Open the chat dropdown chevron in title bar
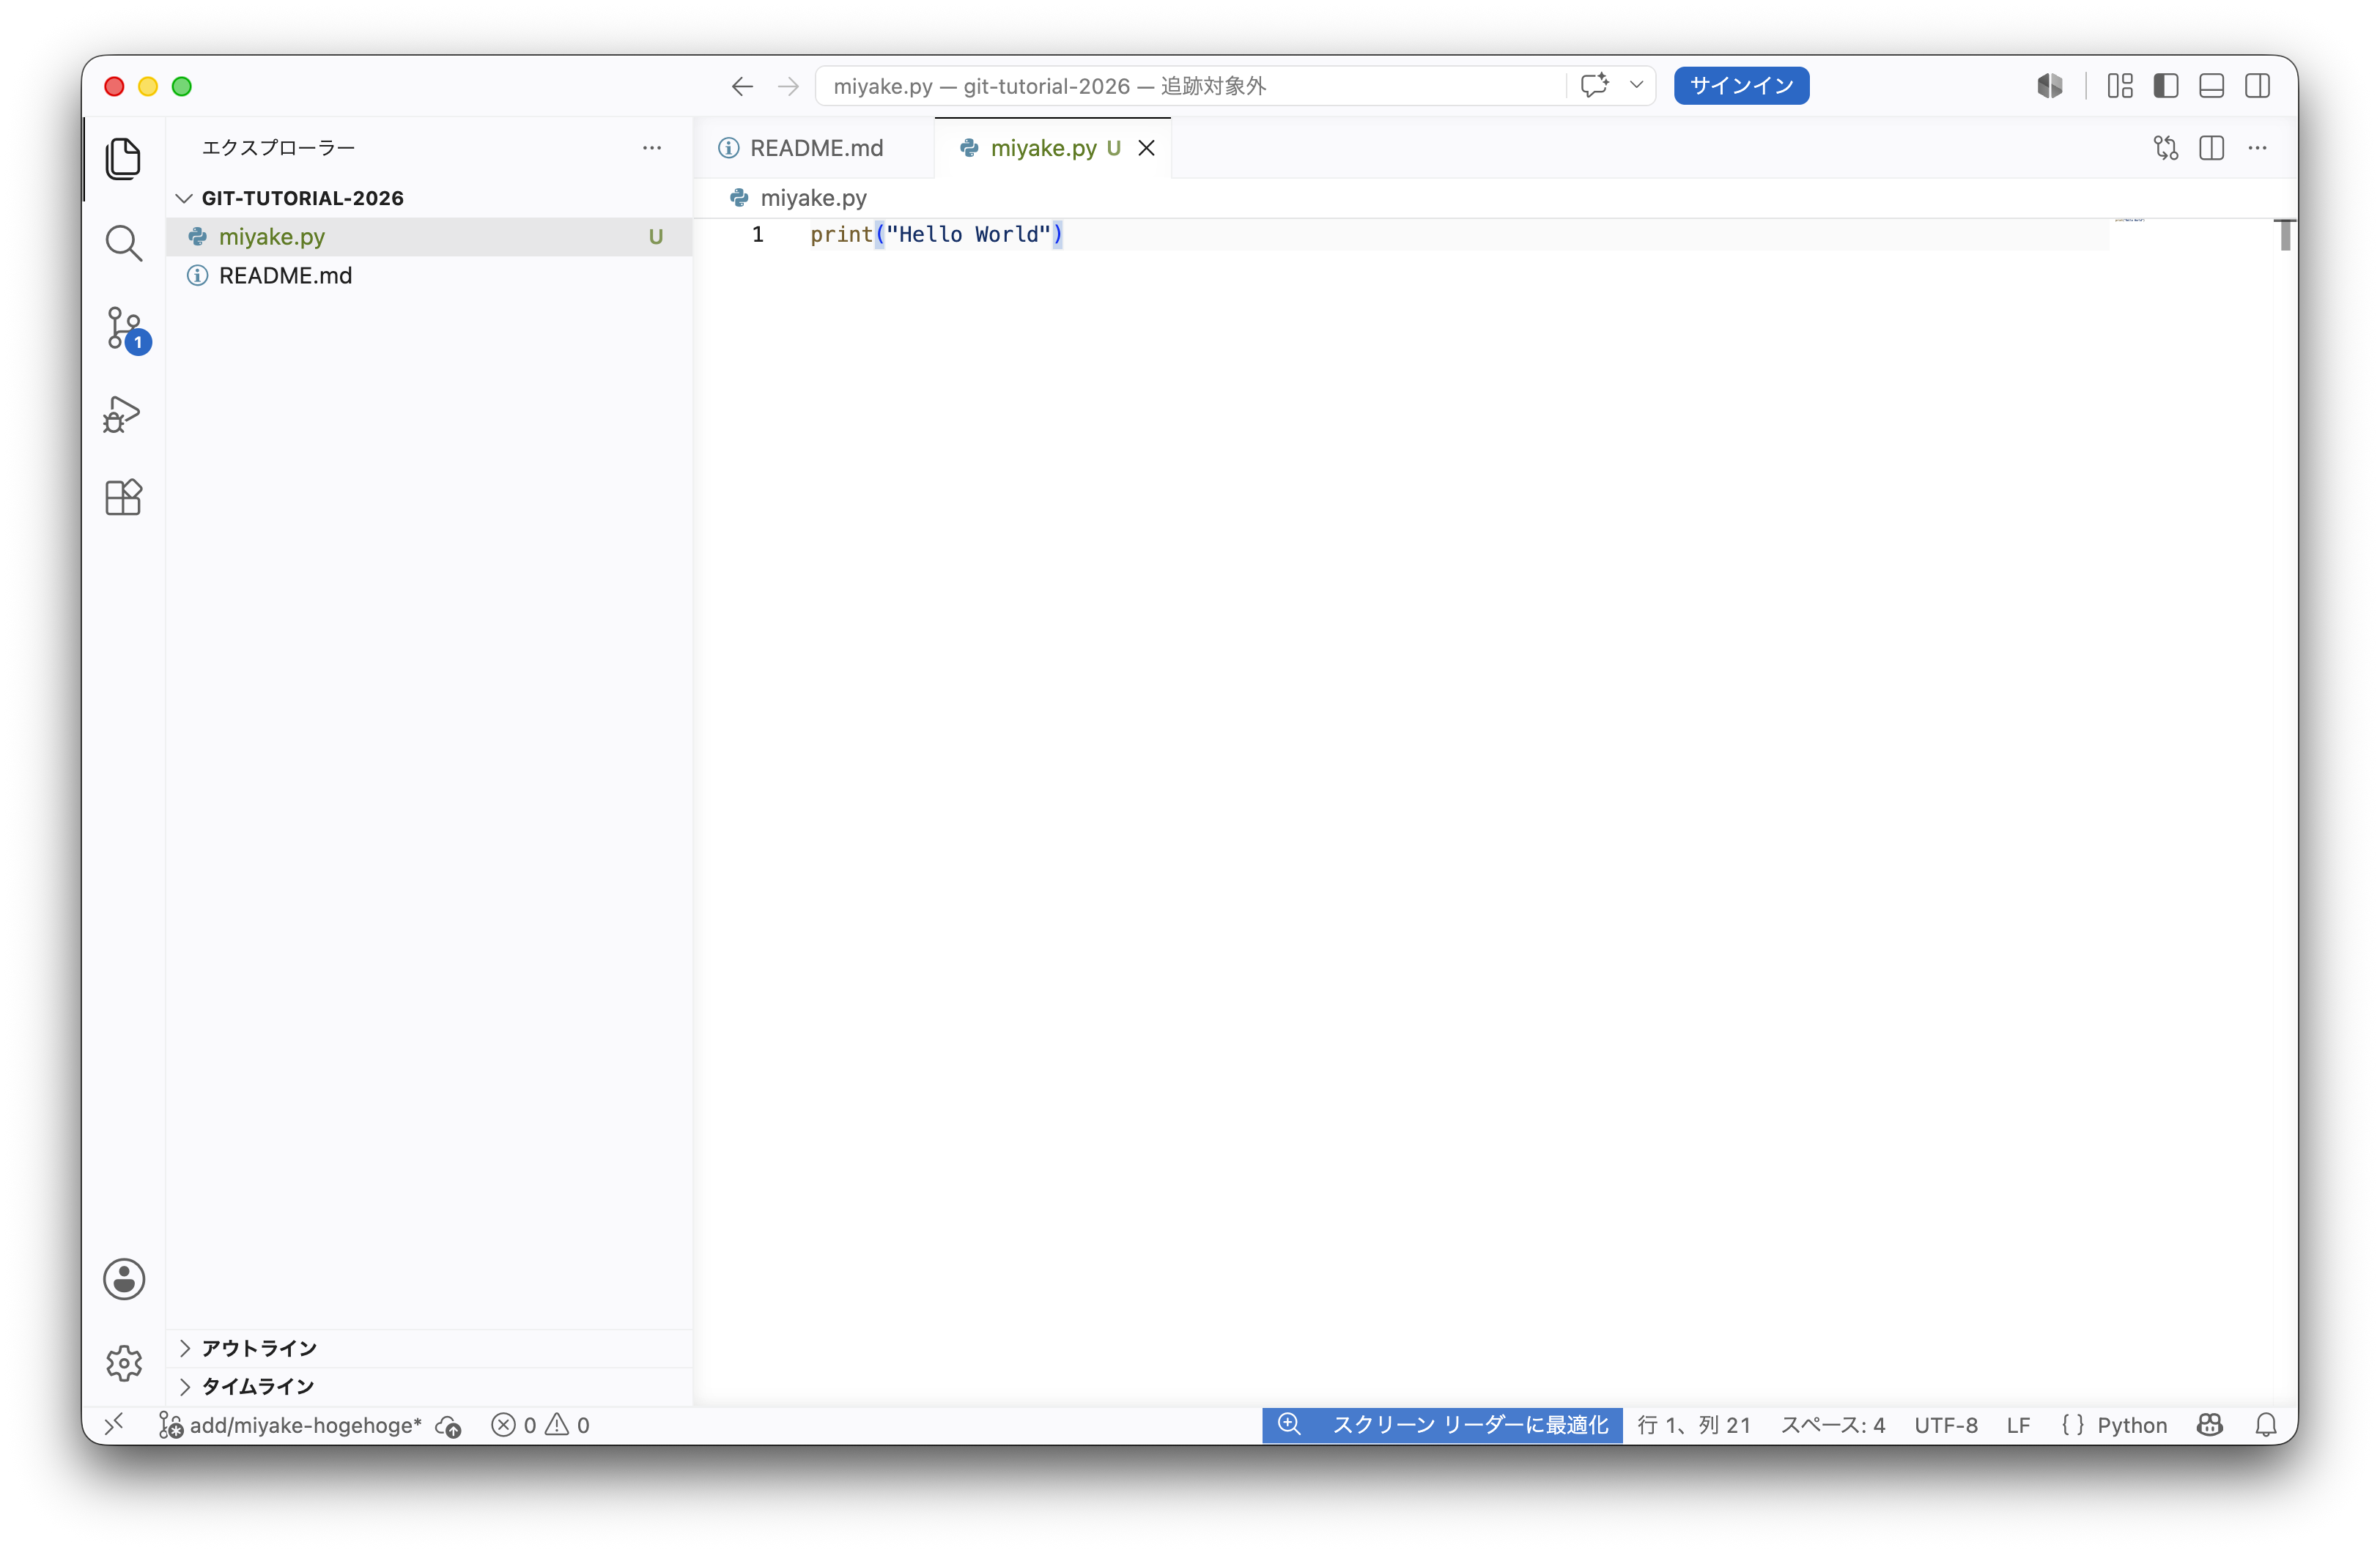This screenshot has width=2380, height=1553. pos(1637,85)
